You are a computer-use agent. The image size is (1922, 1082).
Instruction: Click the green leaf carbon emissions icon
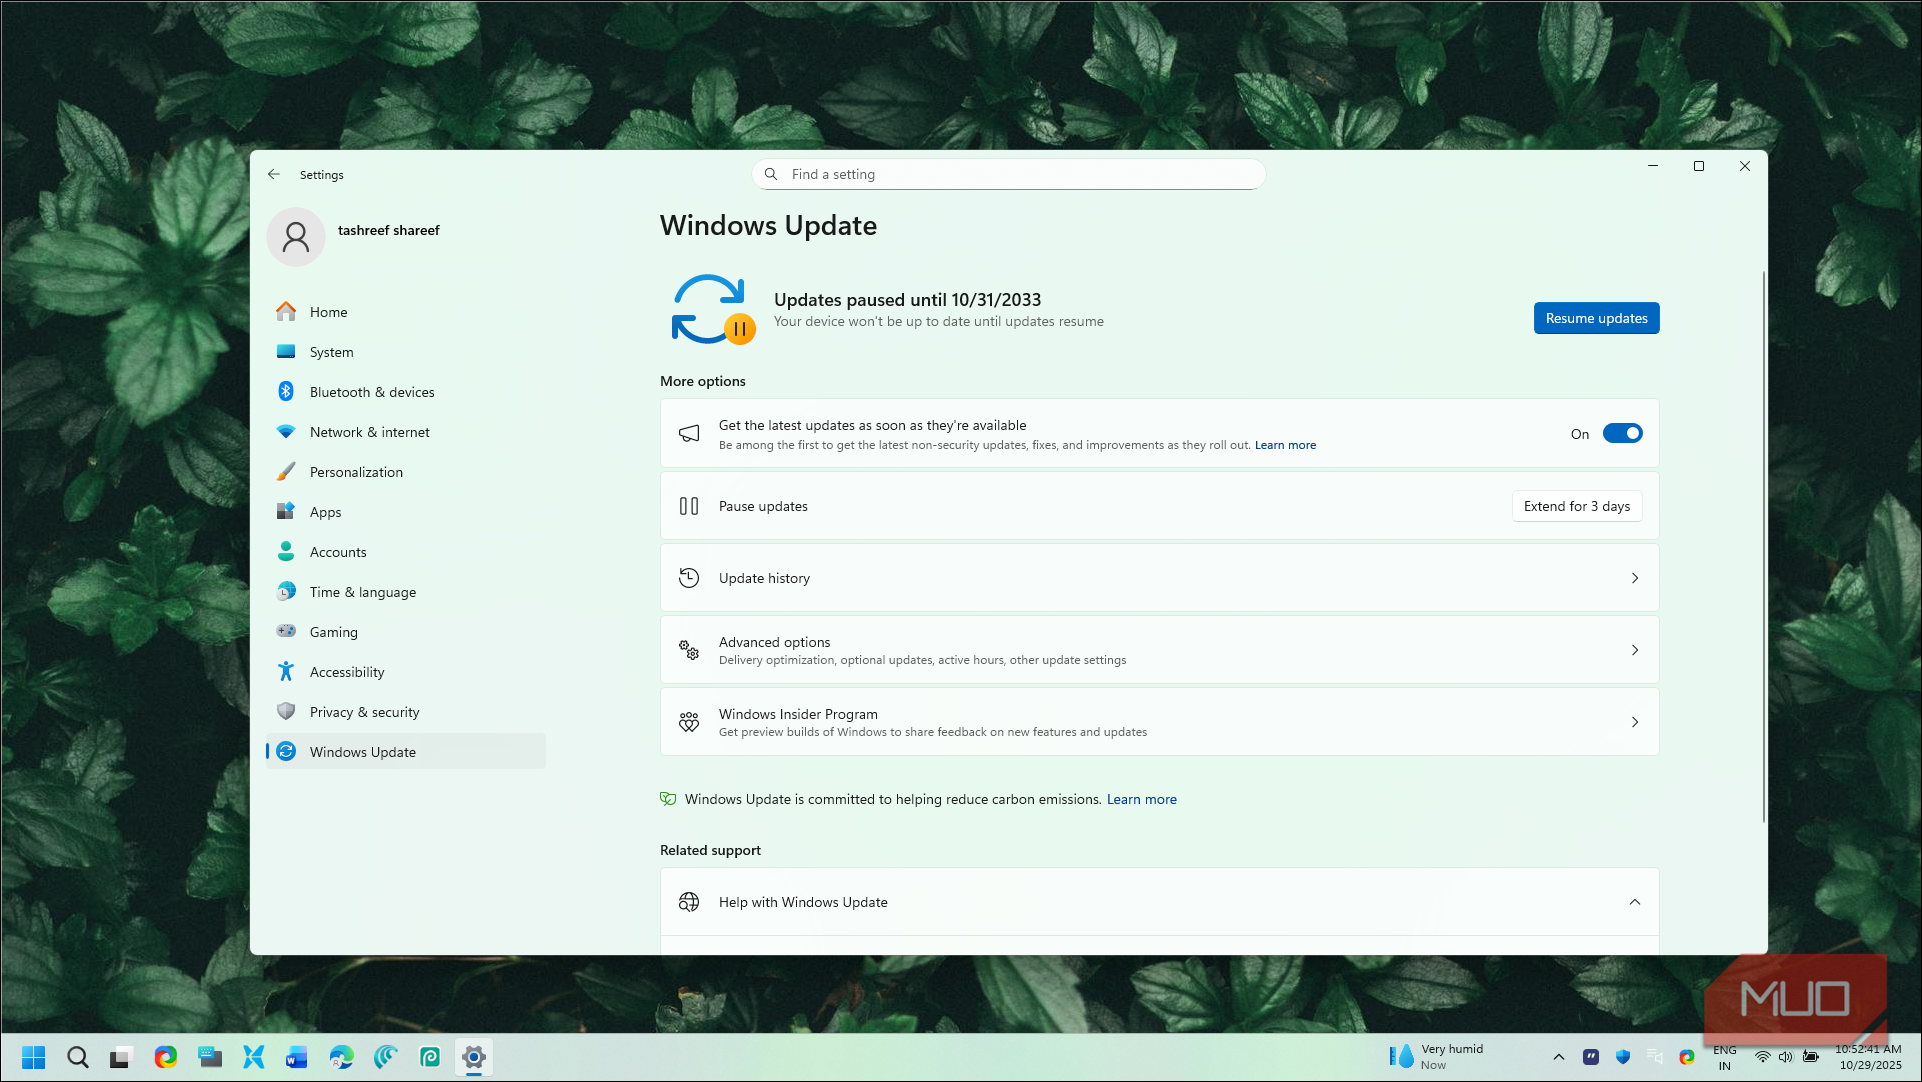tap(668, 799)
